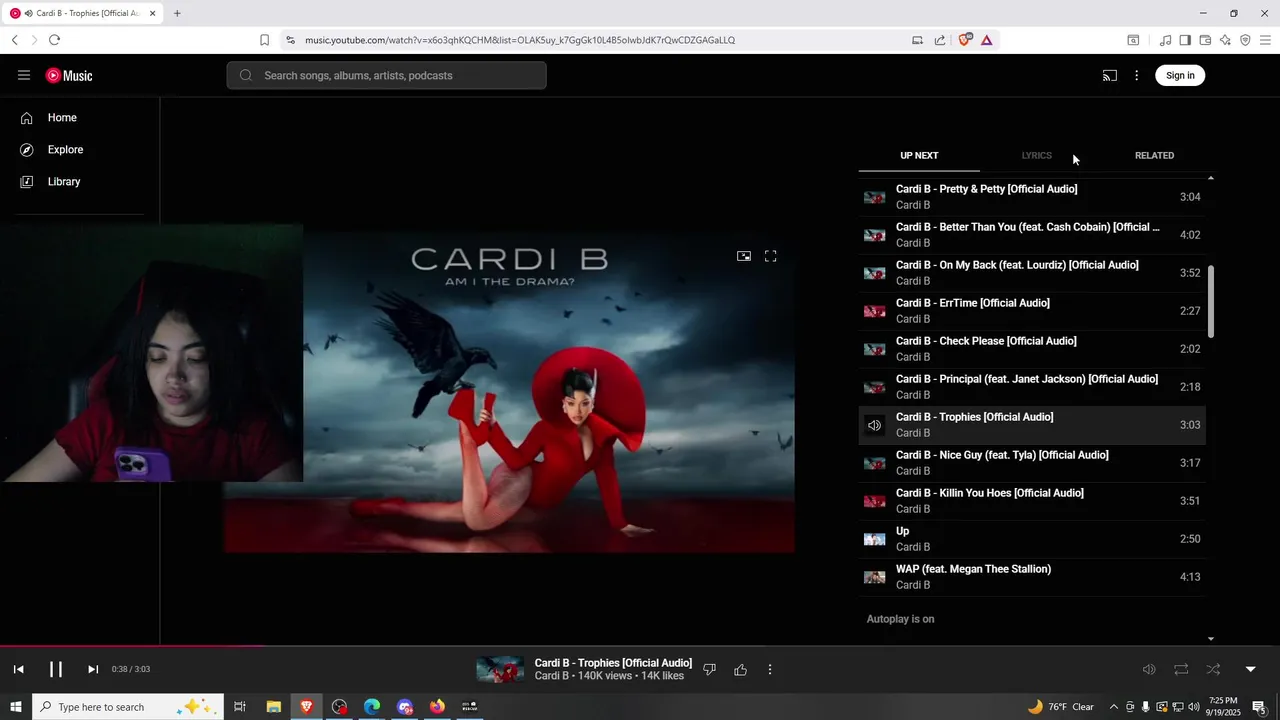The width and height of the screenshot is (1280, 720).
Task: Open more actions menu in player bar
Action: tap(770, 669)
